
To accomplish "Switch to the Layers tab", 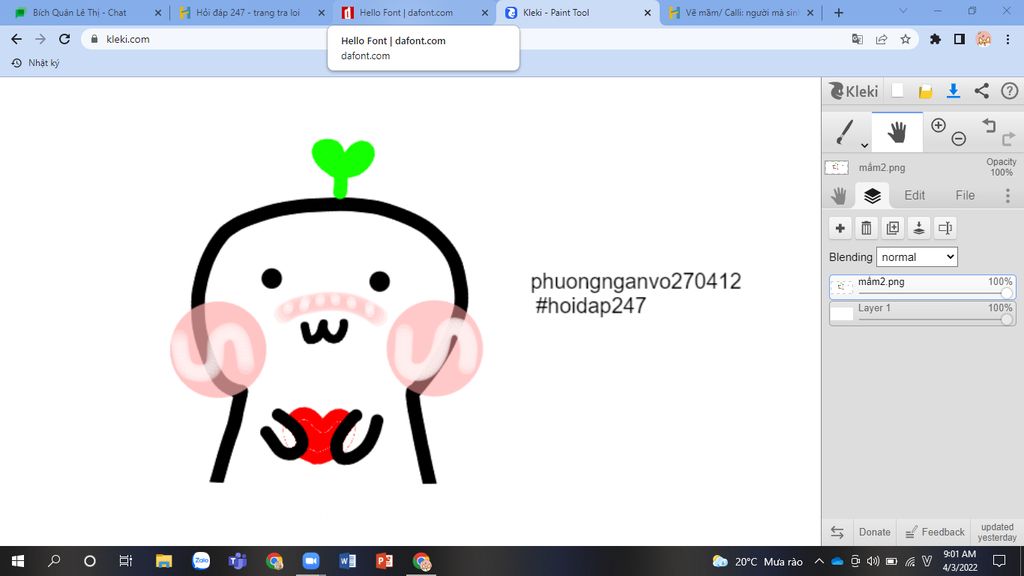I will 872,195.
